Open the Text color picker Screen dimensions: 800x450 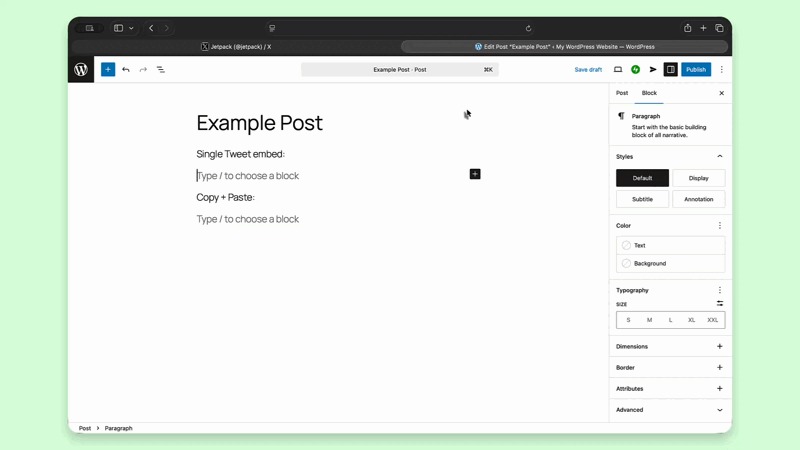tap(670, 245)
